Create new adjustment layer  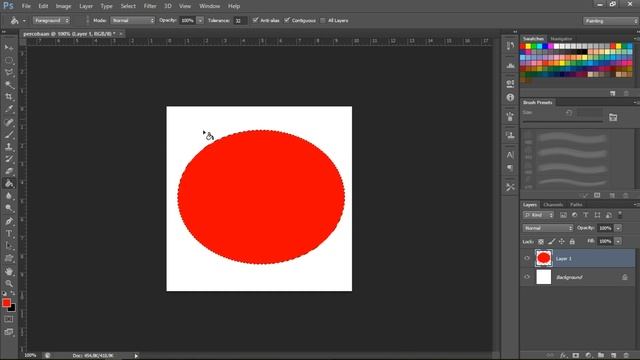[588, 356]
